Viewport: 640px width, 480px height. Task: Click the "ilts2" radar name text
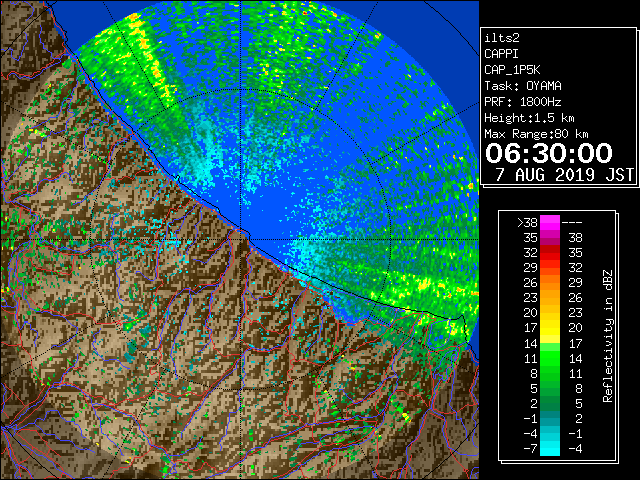point(502,38)
